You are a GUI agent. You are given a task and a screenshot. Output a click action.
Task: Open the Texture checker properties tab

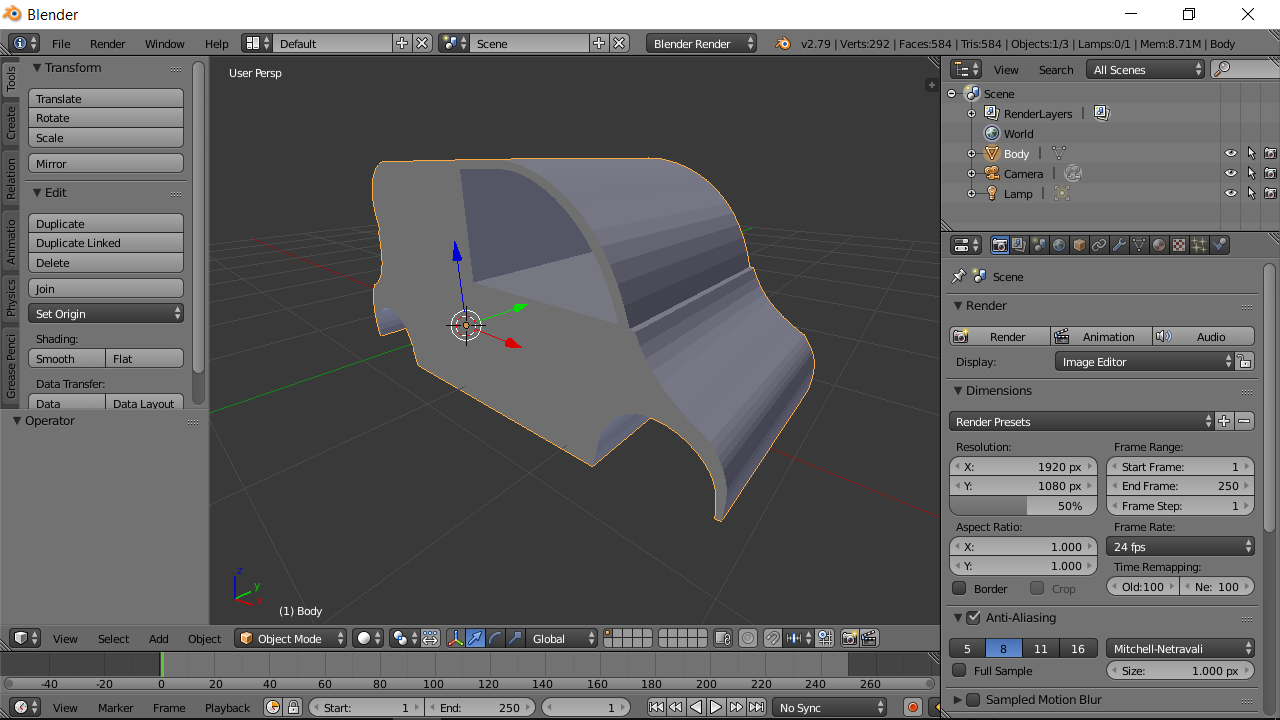point(1179,245)
